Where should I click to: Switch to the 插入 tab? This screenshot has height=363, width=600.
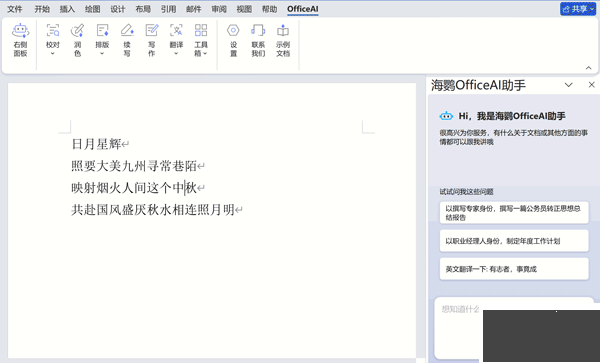[x=67, y=9]
